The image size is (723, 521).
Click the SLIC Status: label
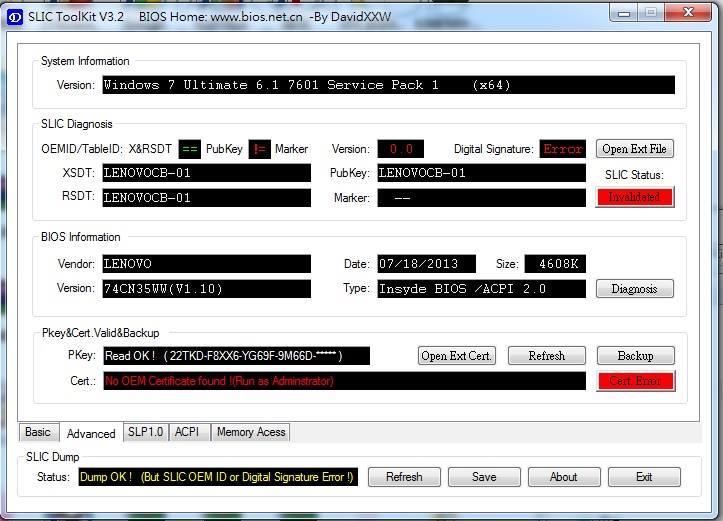[634, 175]
